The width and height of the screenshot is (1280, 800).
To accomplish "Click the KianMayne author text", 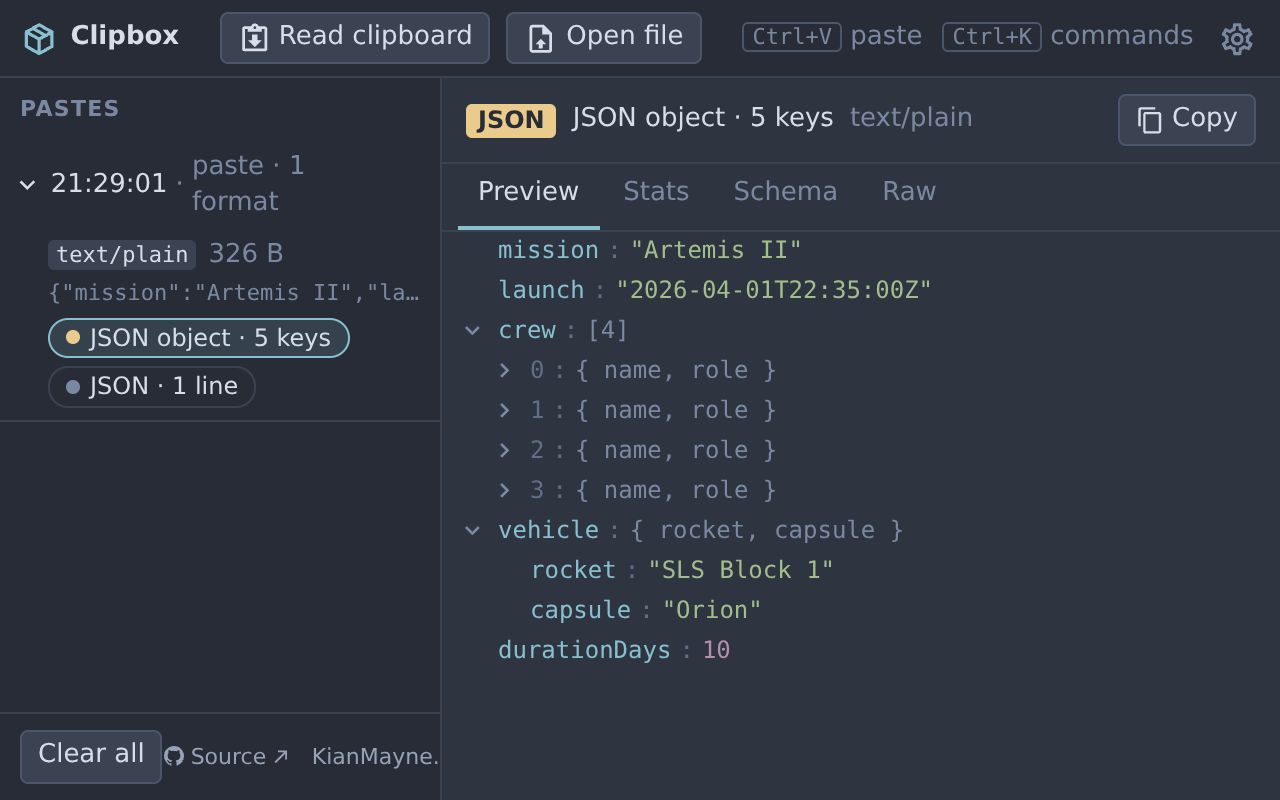I will (x=376, y=756).
